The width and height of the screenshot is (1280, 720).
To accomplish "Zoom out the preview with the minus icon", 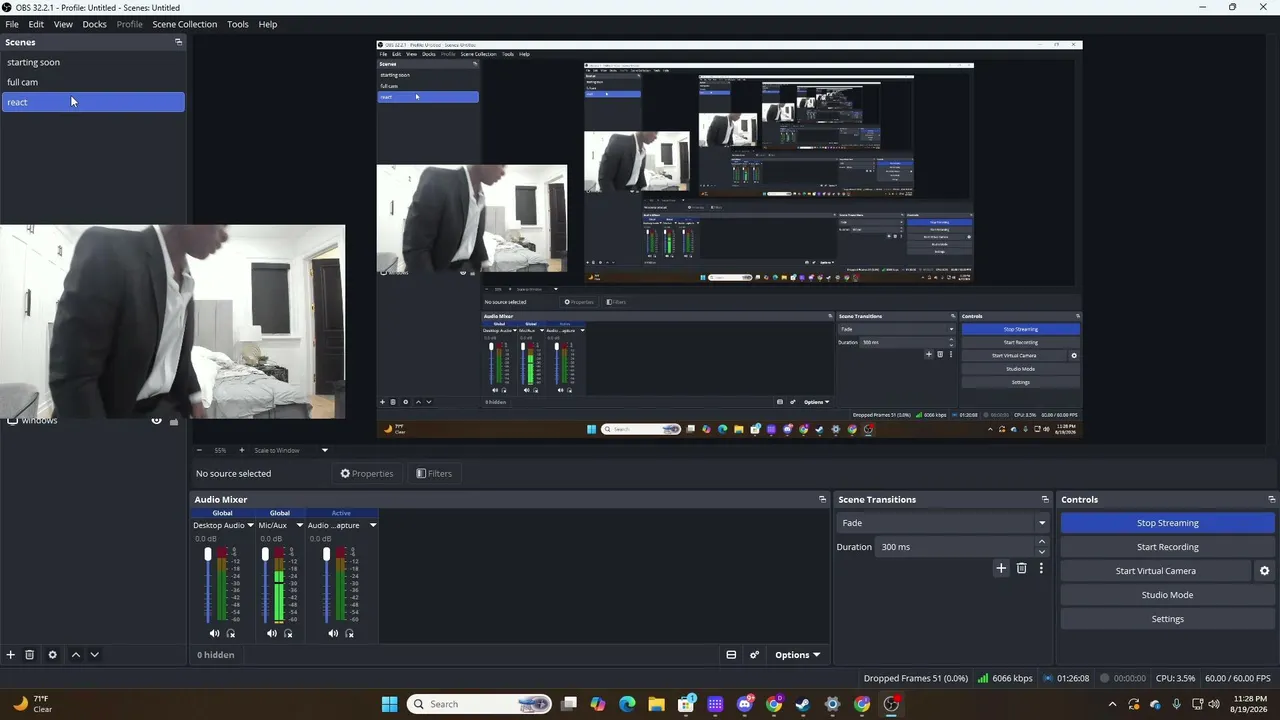I will [x=199, y=450].
